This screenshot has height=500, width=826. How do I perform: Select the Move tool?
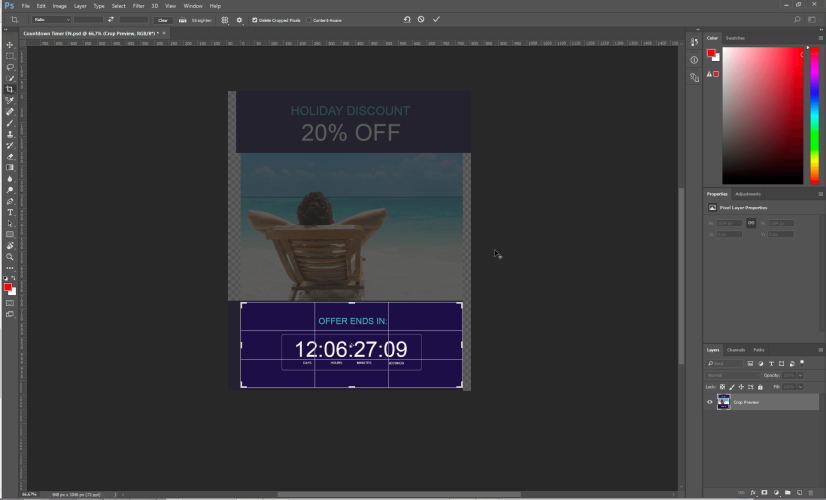click(10, 45)
